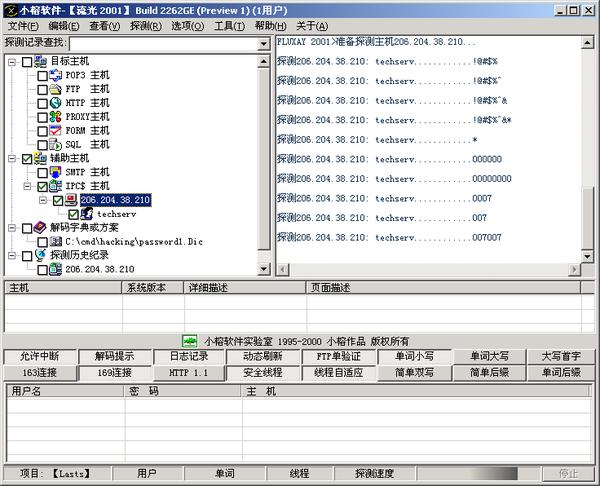The width and height of the screenshot is (600, 486).
Task: Check the 目标主机 checkbox
Action: coord(27,62)
